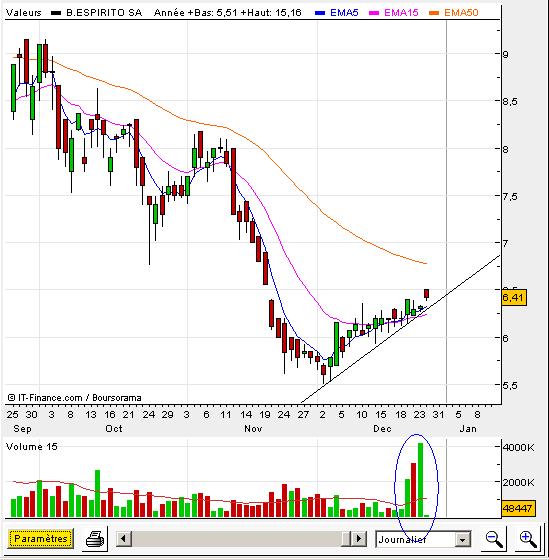Click the Sep month label

[x=22, y=428]
